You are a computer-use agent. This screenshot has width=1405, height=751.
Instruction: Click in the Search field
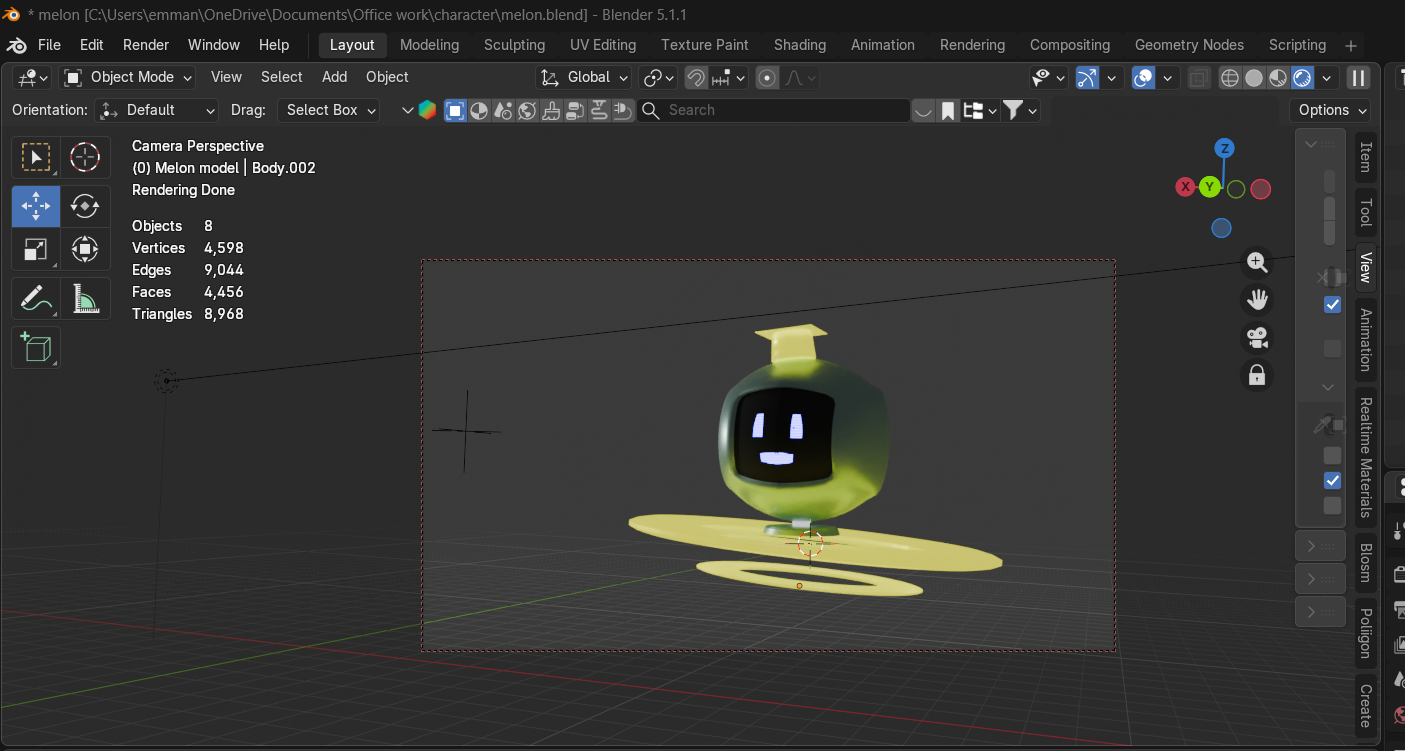[x=774, y=110]
